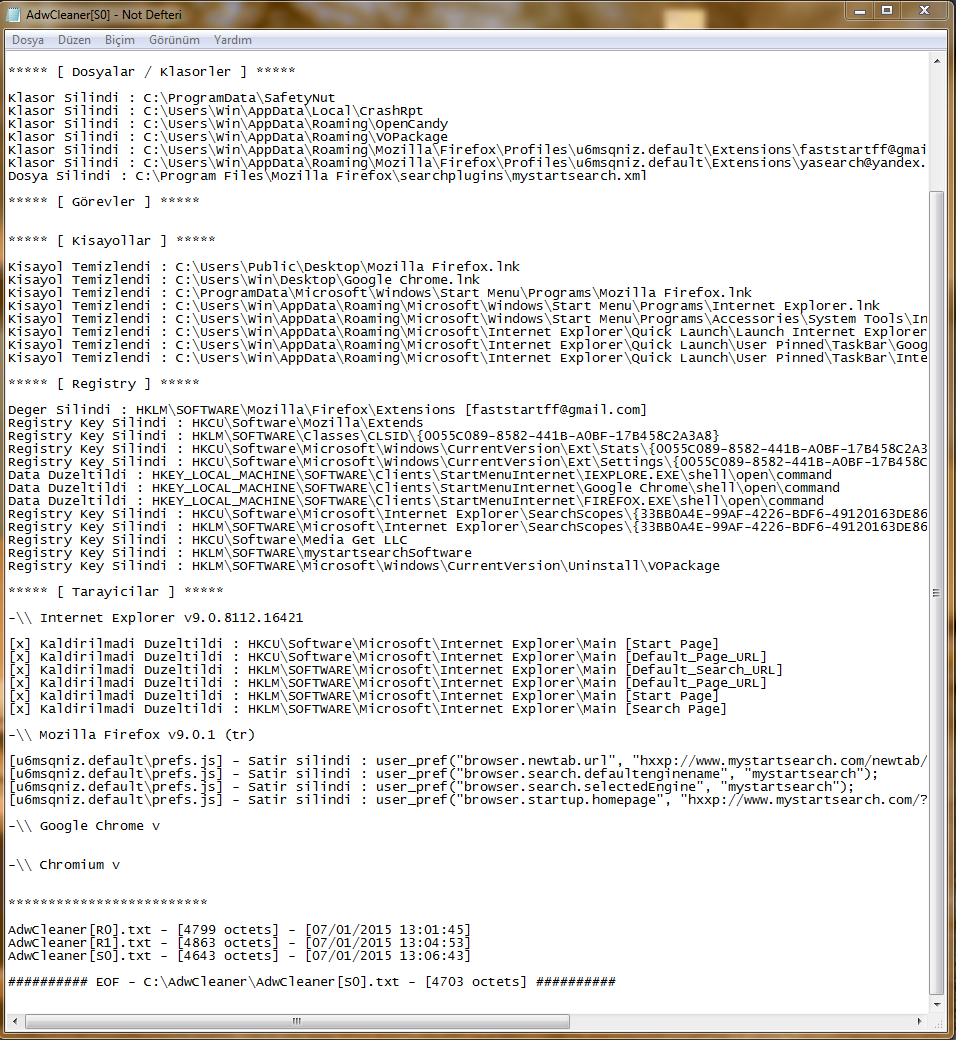Click the mystartsearch.xml deleted file line
This screenshot has width=956, height=1040.
click(328, 176)
